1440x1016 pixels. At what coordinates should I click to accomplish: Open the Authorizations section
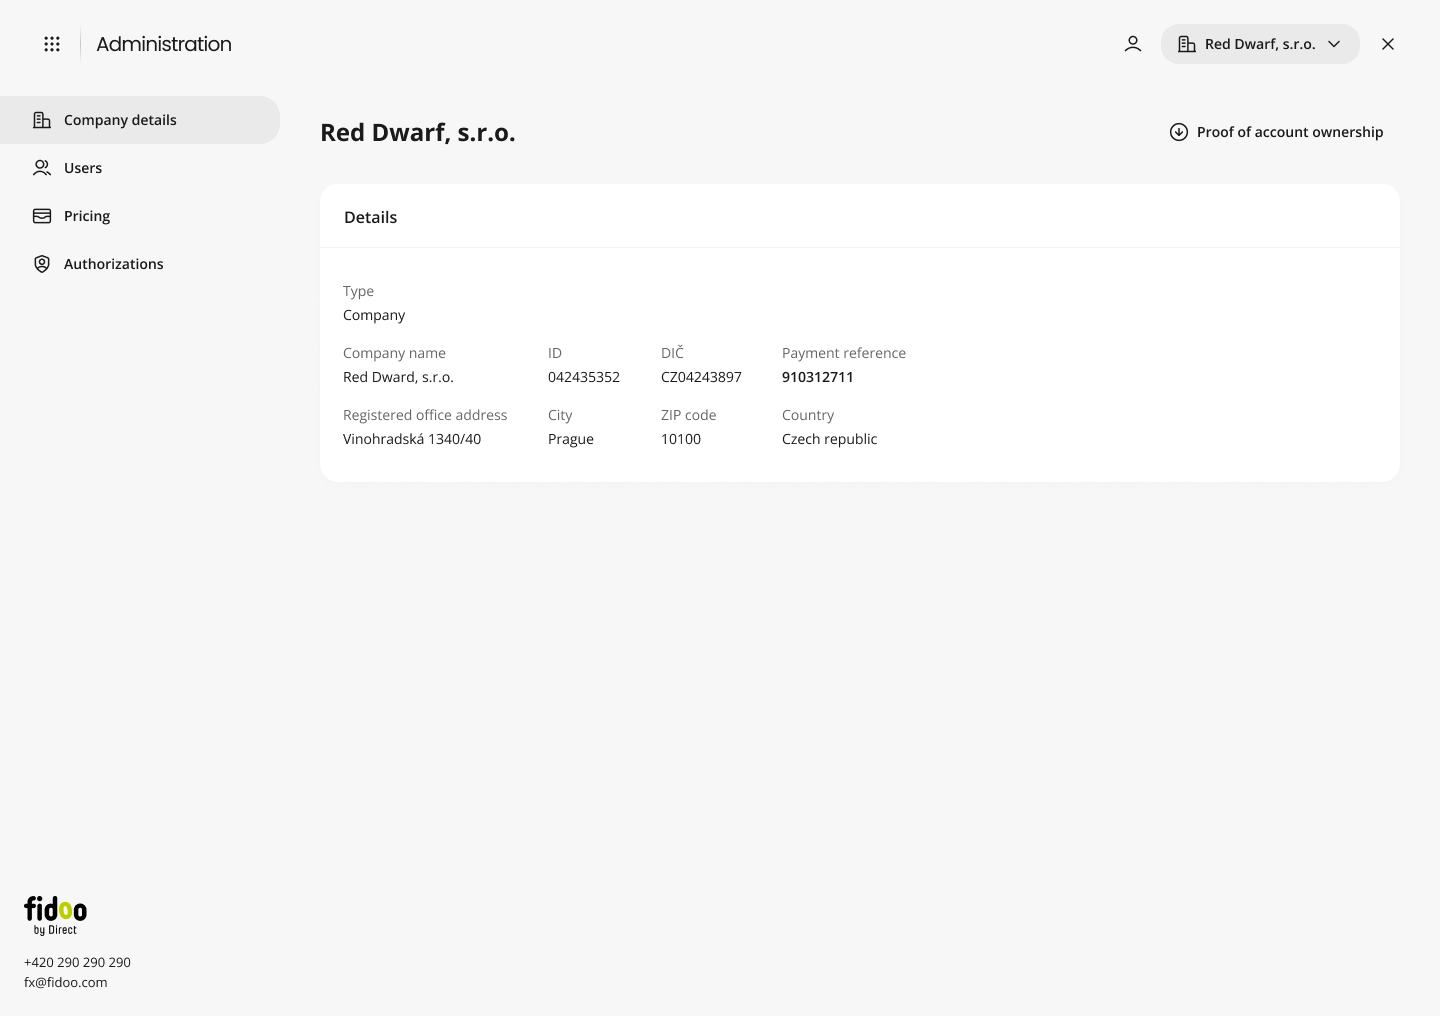(140, 264)
